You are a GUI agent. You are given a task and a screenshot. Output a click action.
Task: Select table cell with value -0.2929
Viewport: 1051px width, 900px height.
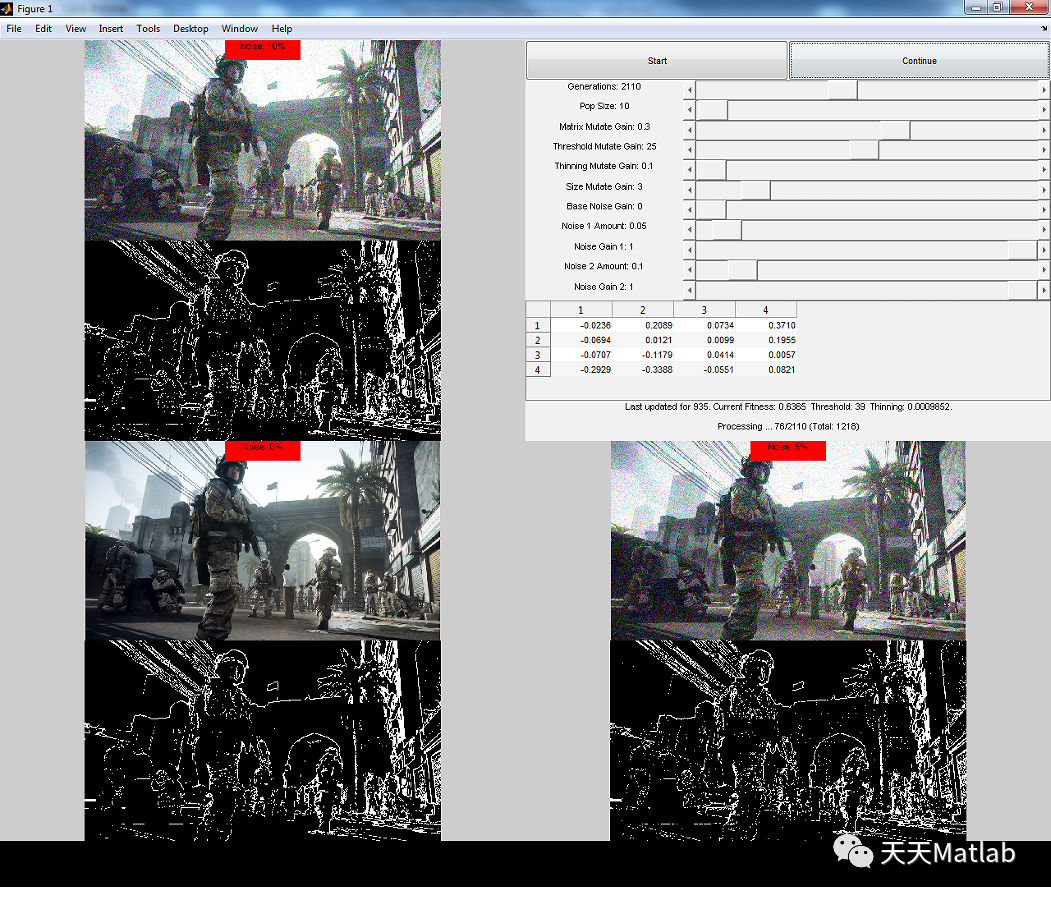(x=581, y=370)
